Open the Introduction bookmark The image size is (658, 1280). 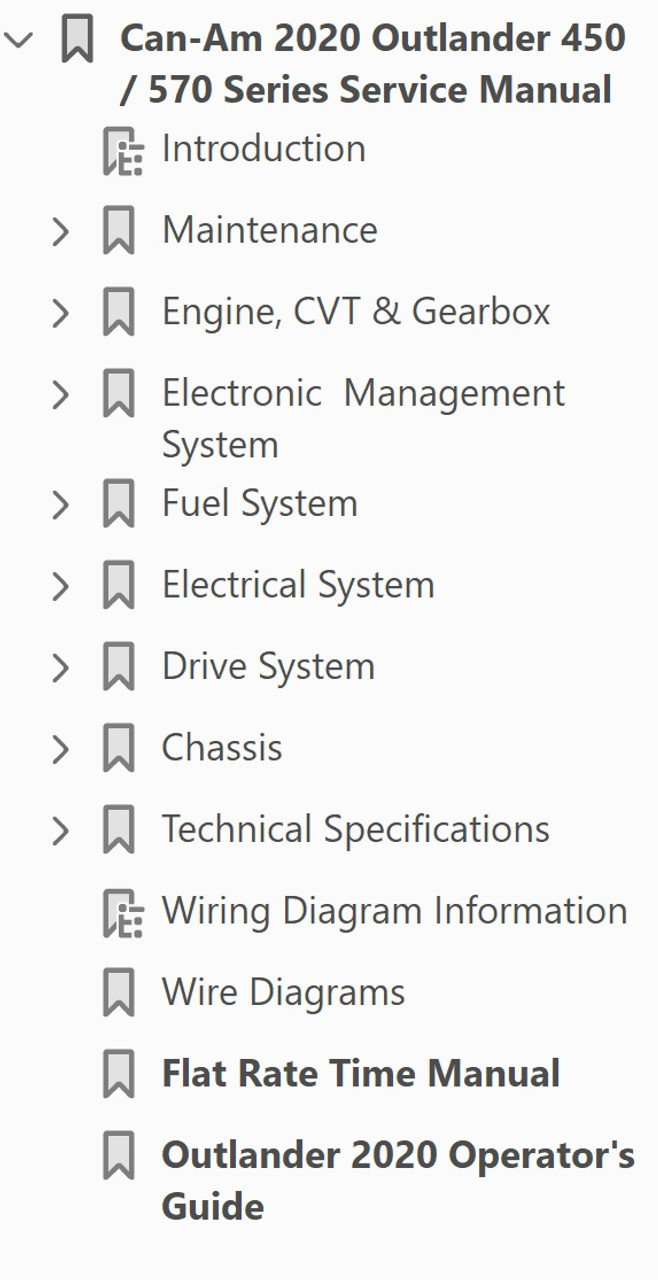(263, 149)
